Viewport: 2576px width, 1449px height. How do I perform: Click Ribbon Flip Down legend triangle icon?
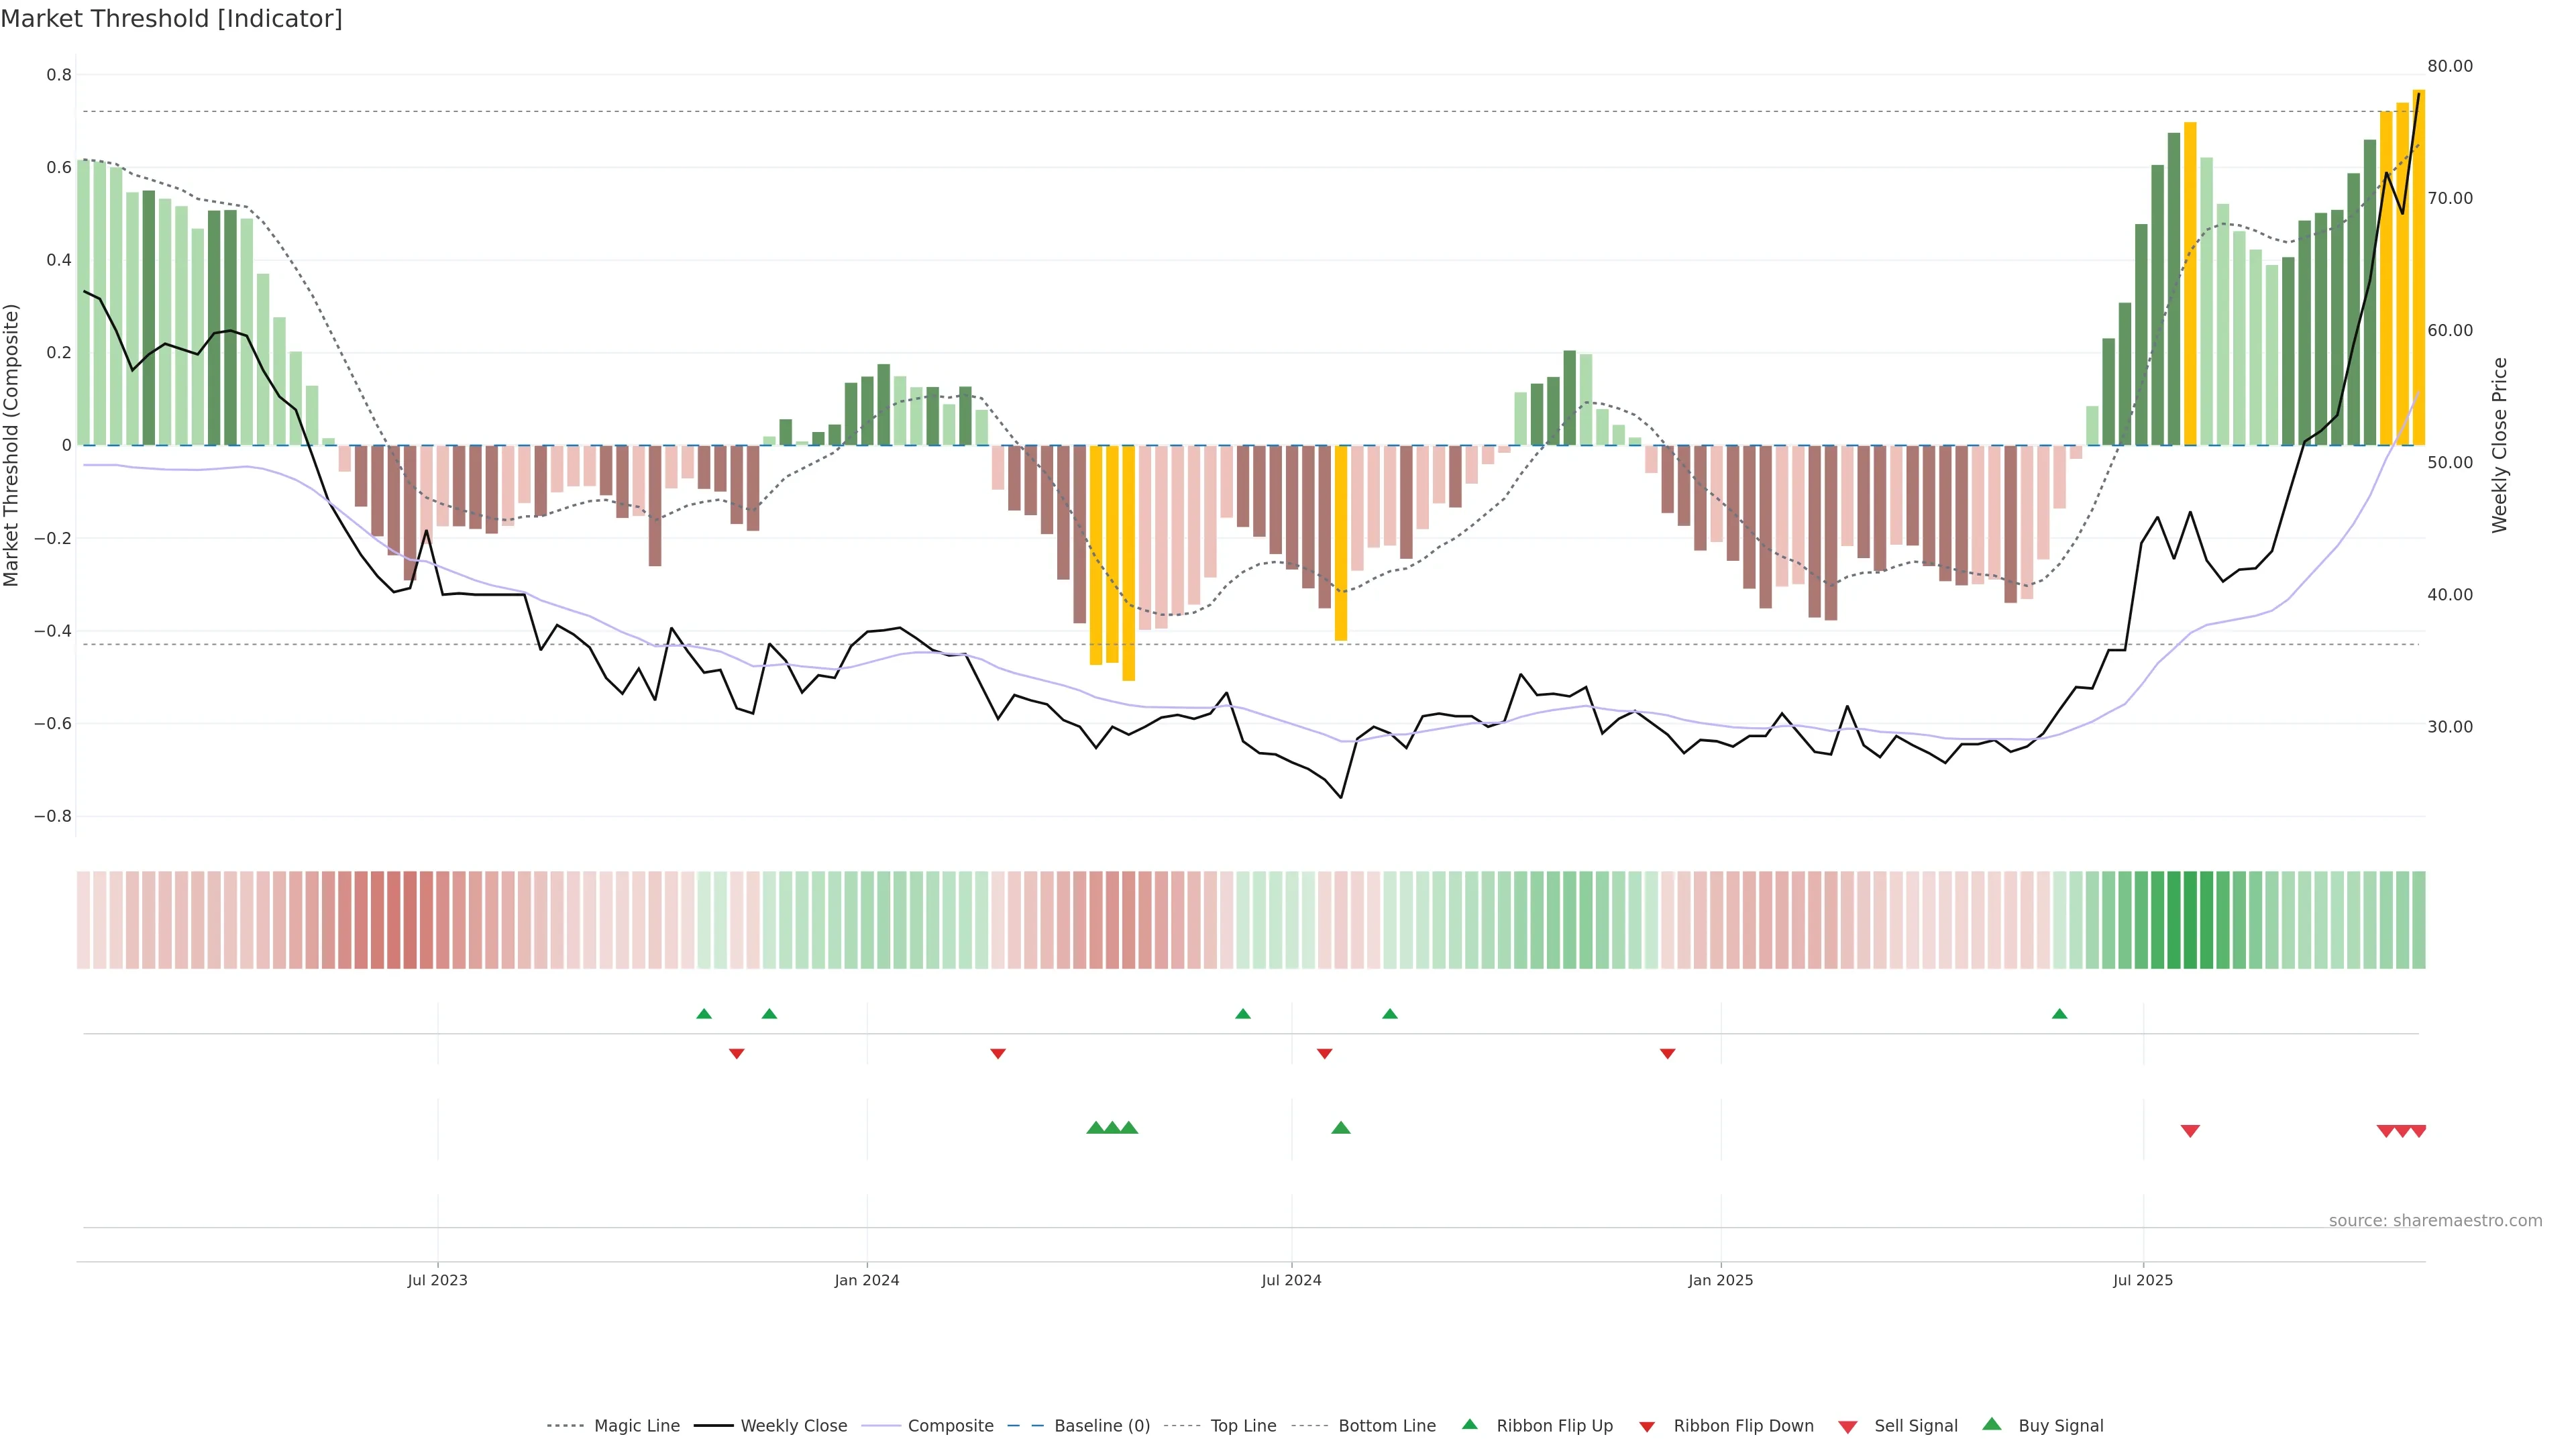1647,1426
